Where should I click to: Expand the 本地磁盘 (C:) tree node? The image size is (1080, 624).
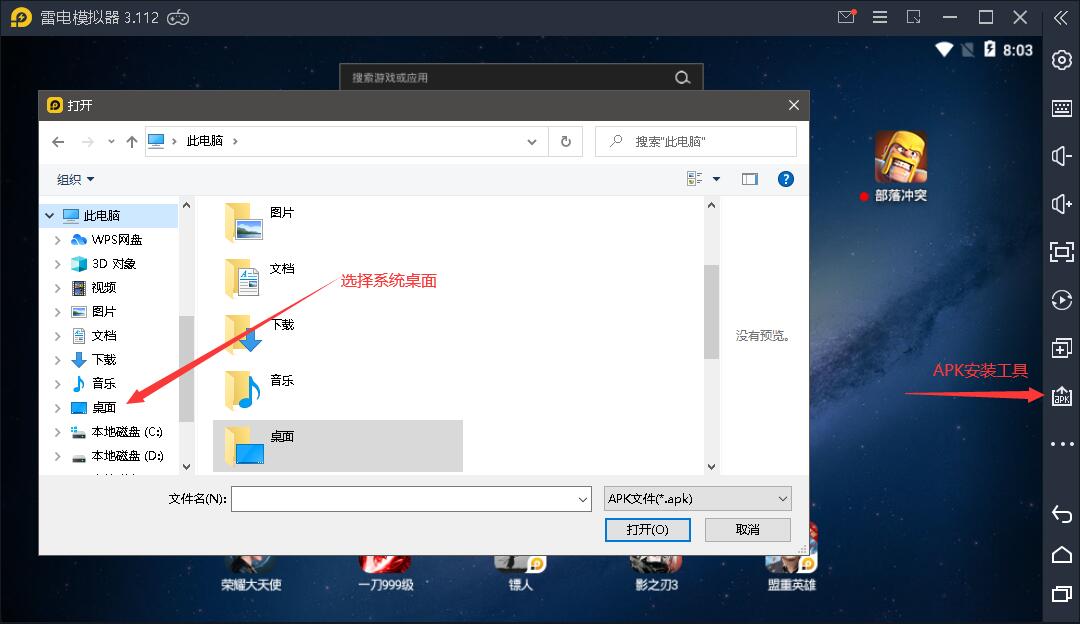[x=57, y=431]
